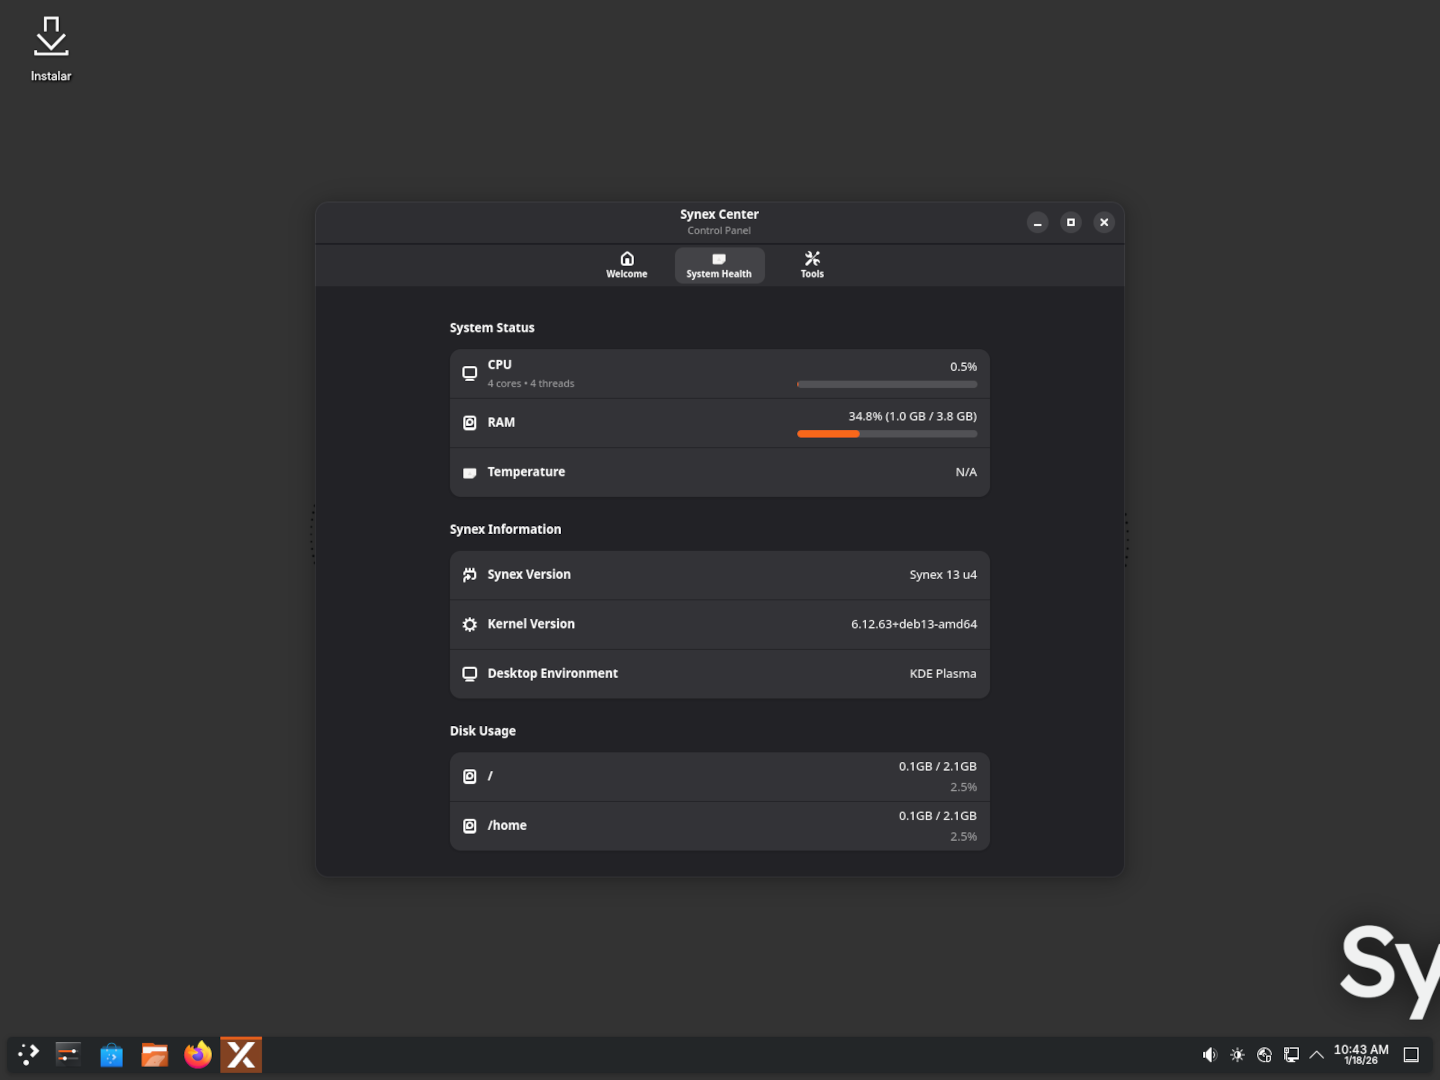Click the display configuration tray icon
1440x1080 pixels.
[x=1291, y=1054]
